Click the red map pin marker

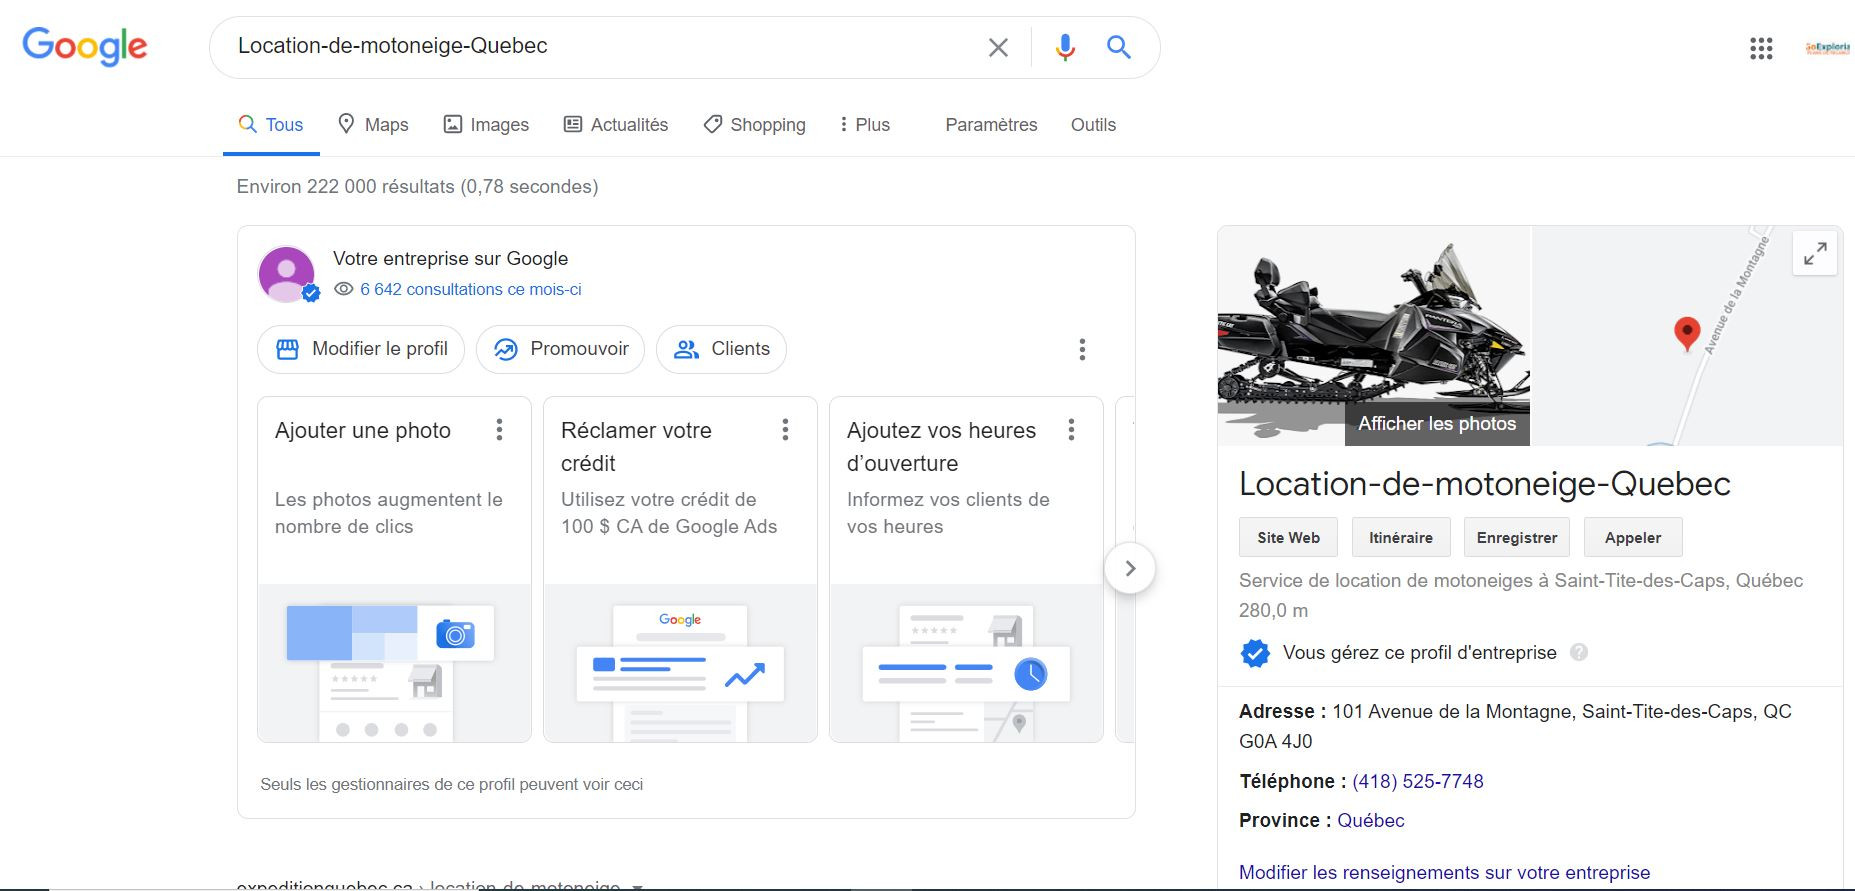[1687, 333]
